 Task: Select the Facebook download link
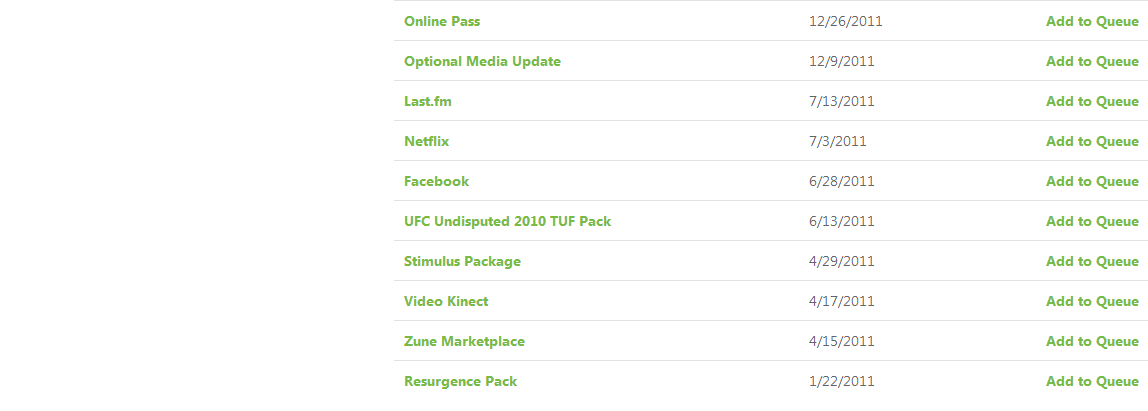point(436,181)
